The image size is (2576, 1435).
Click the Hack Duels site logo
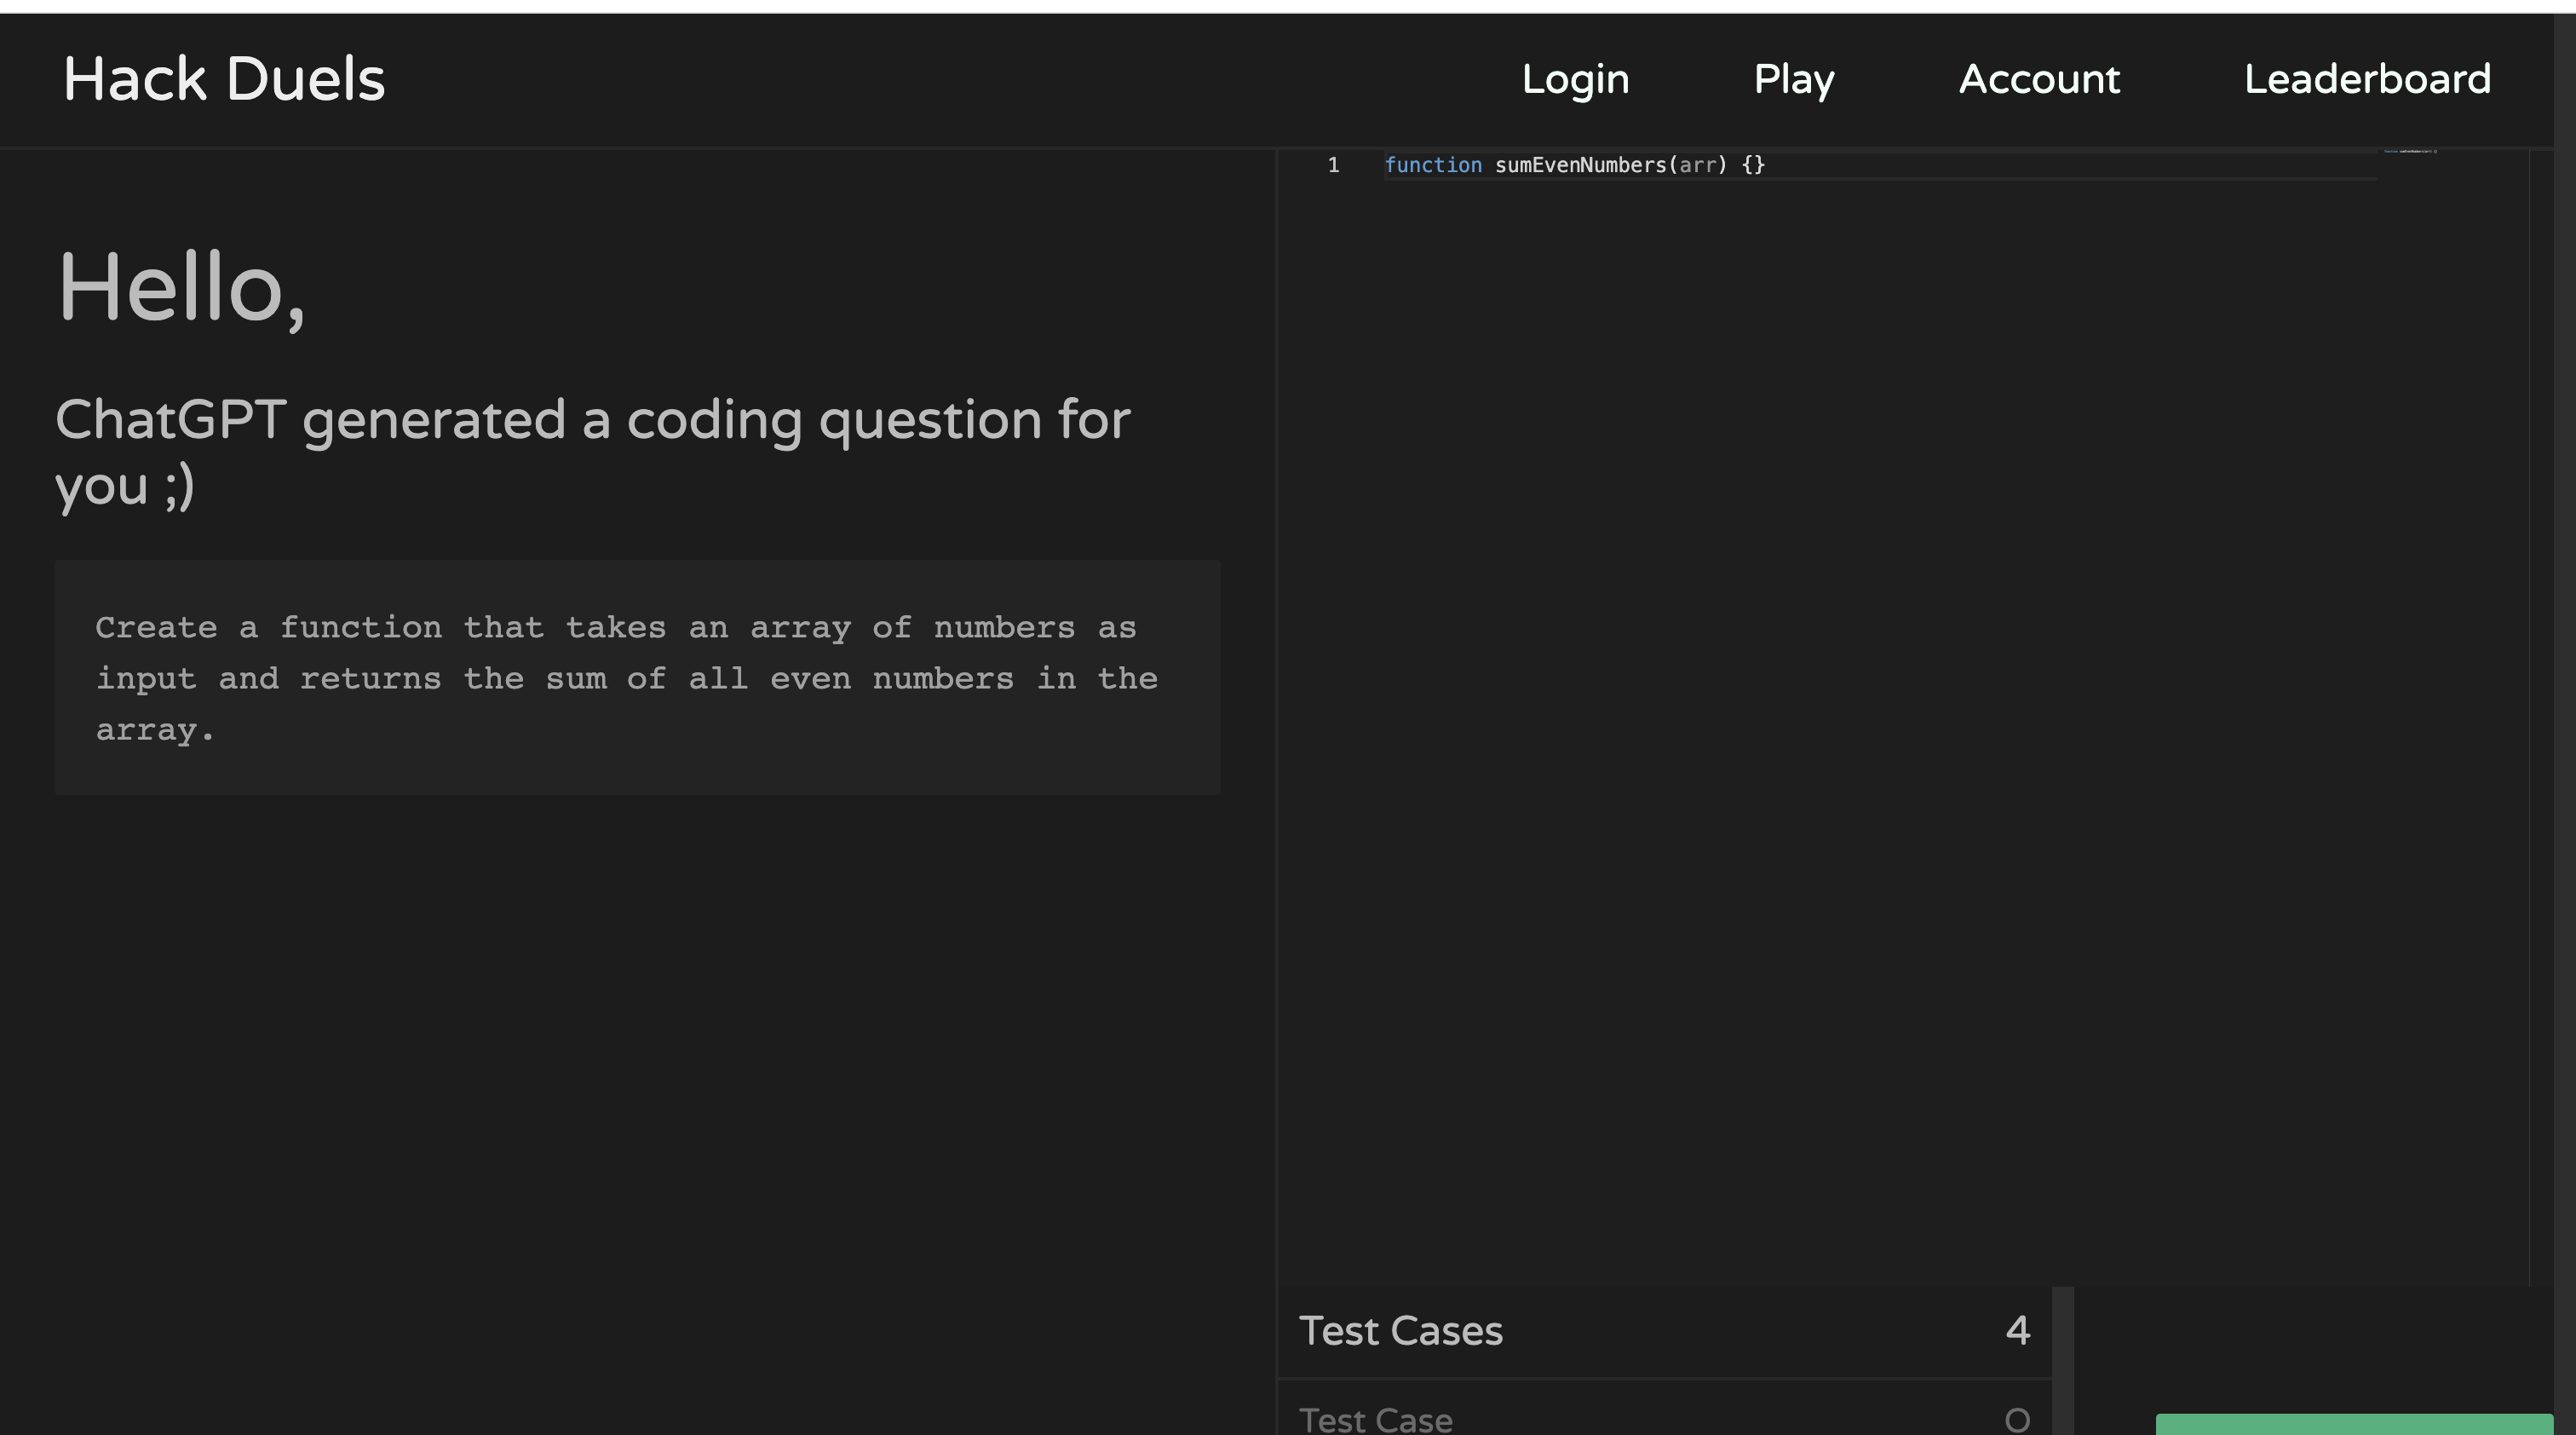(224, 80)
